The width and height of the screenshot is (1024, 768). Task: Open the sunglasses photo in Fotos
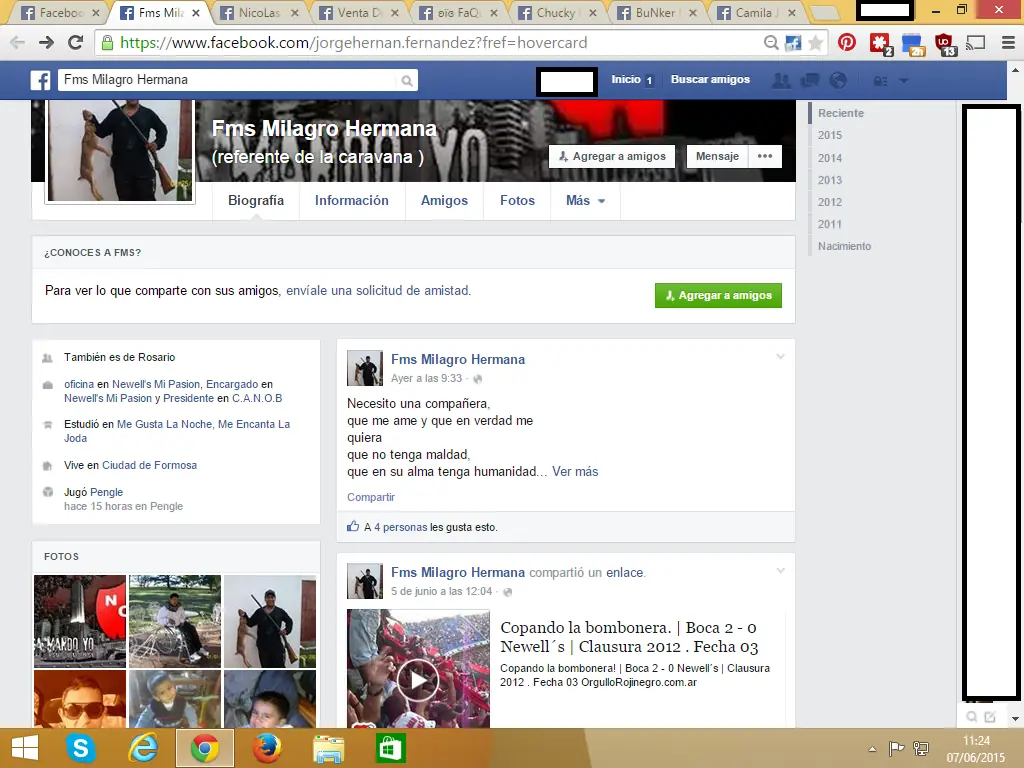(80, 699)
